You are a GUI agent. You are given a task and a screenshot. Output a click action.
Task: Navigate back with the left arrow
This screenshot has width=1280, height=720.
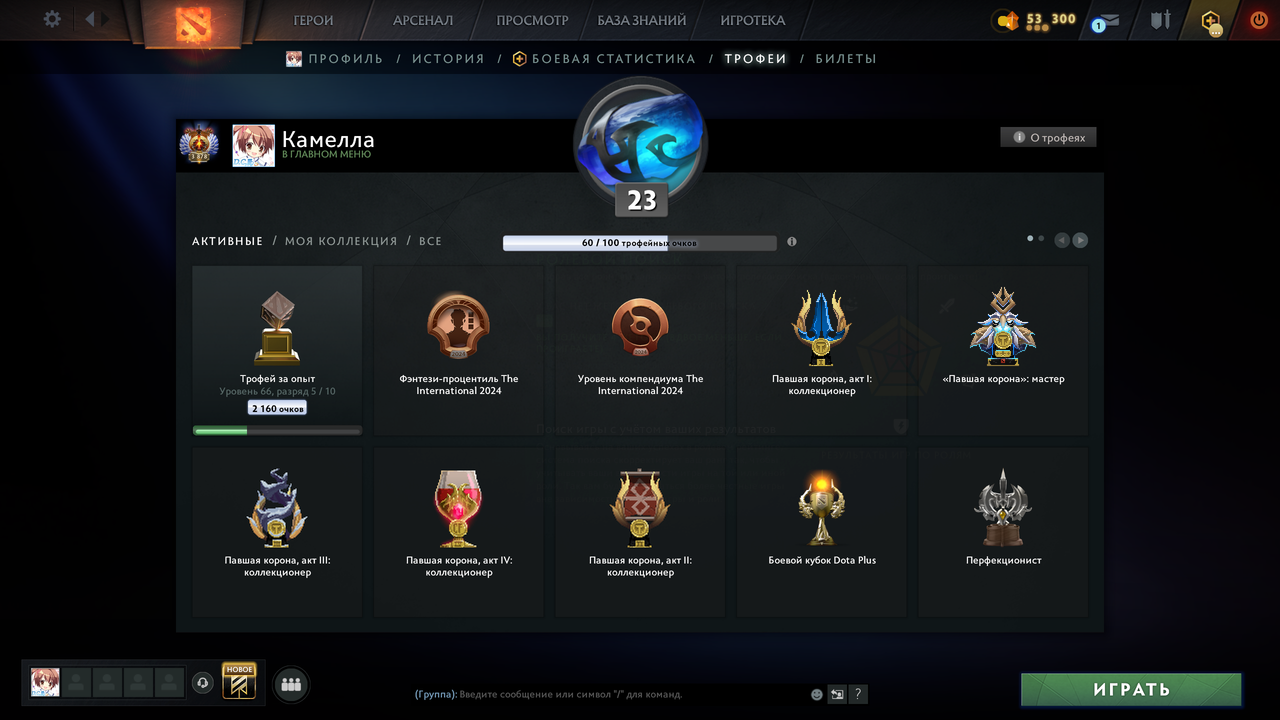pyautogui.click(x=89, y=19)
